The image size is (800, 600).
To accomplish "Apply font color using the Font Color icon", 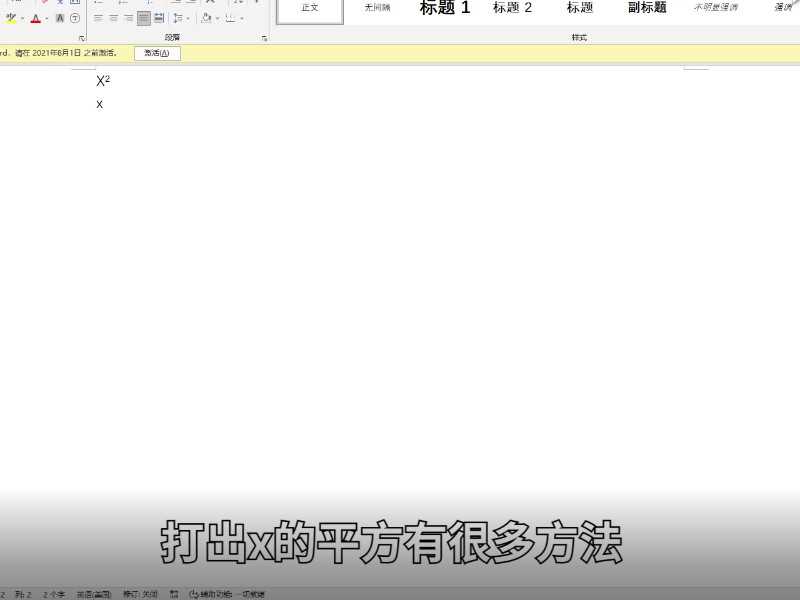I will 34,17.
